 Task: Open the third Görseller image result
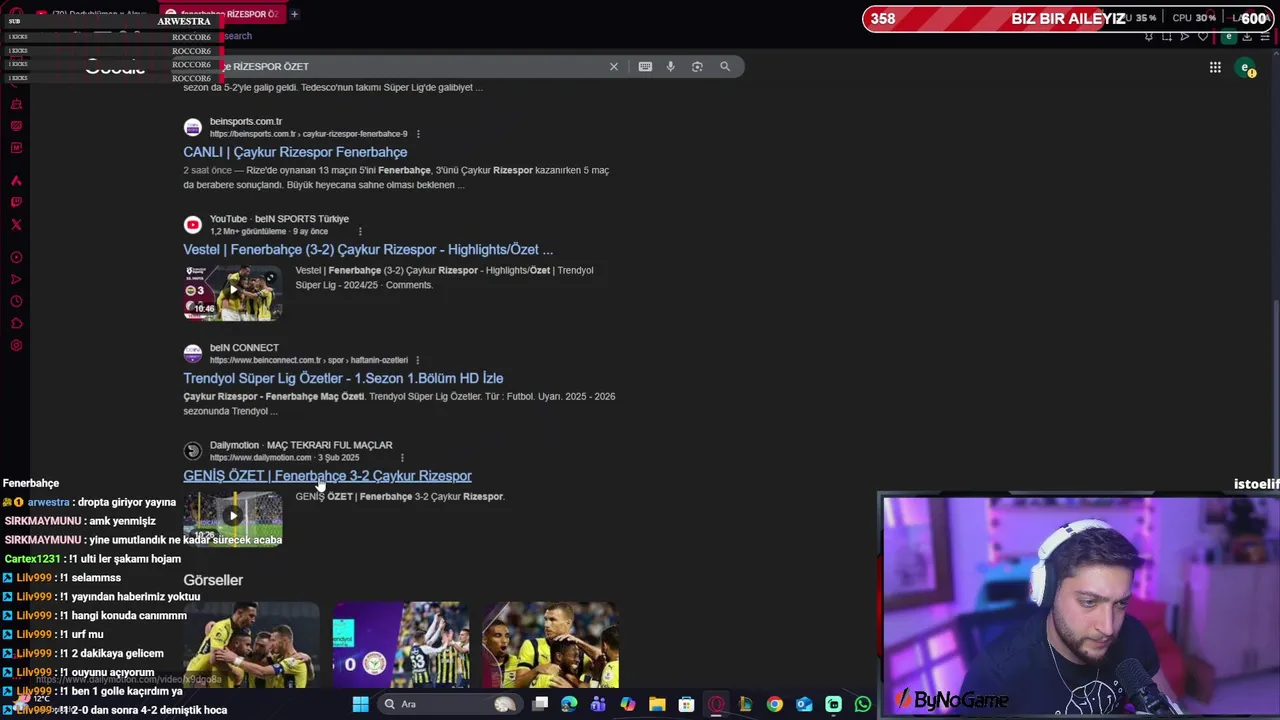[x=550, y=645]
